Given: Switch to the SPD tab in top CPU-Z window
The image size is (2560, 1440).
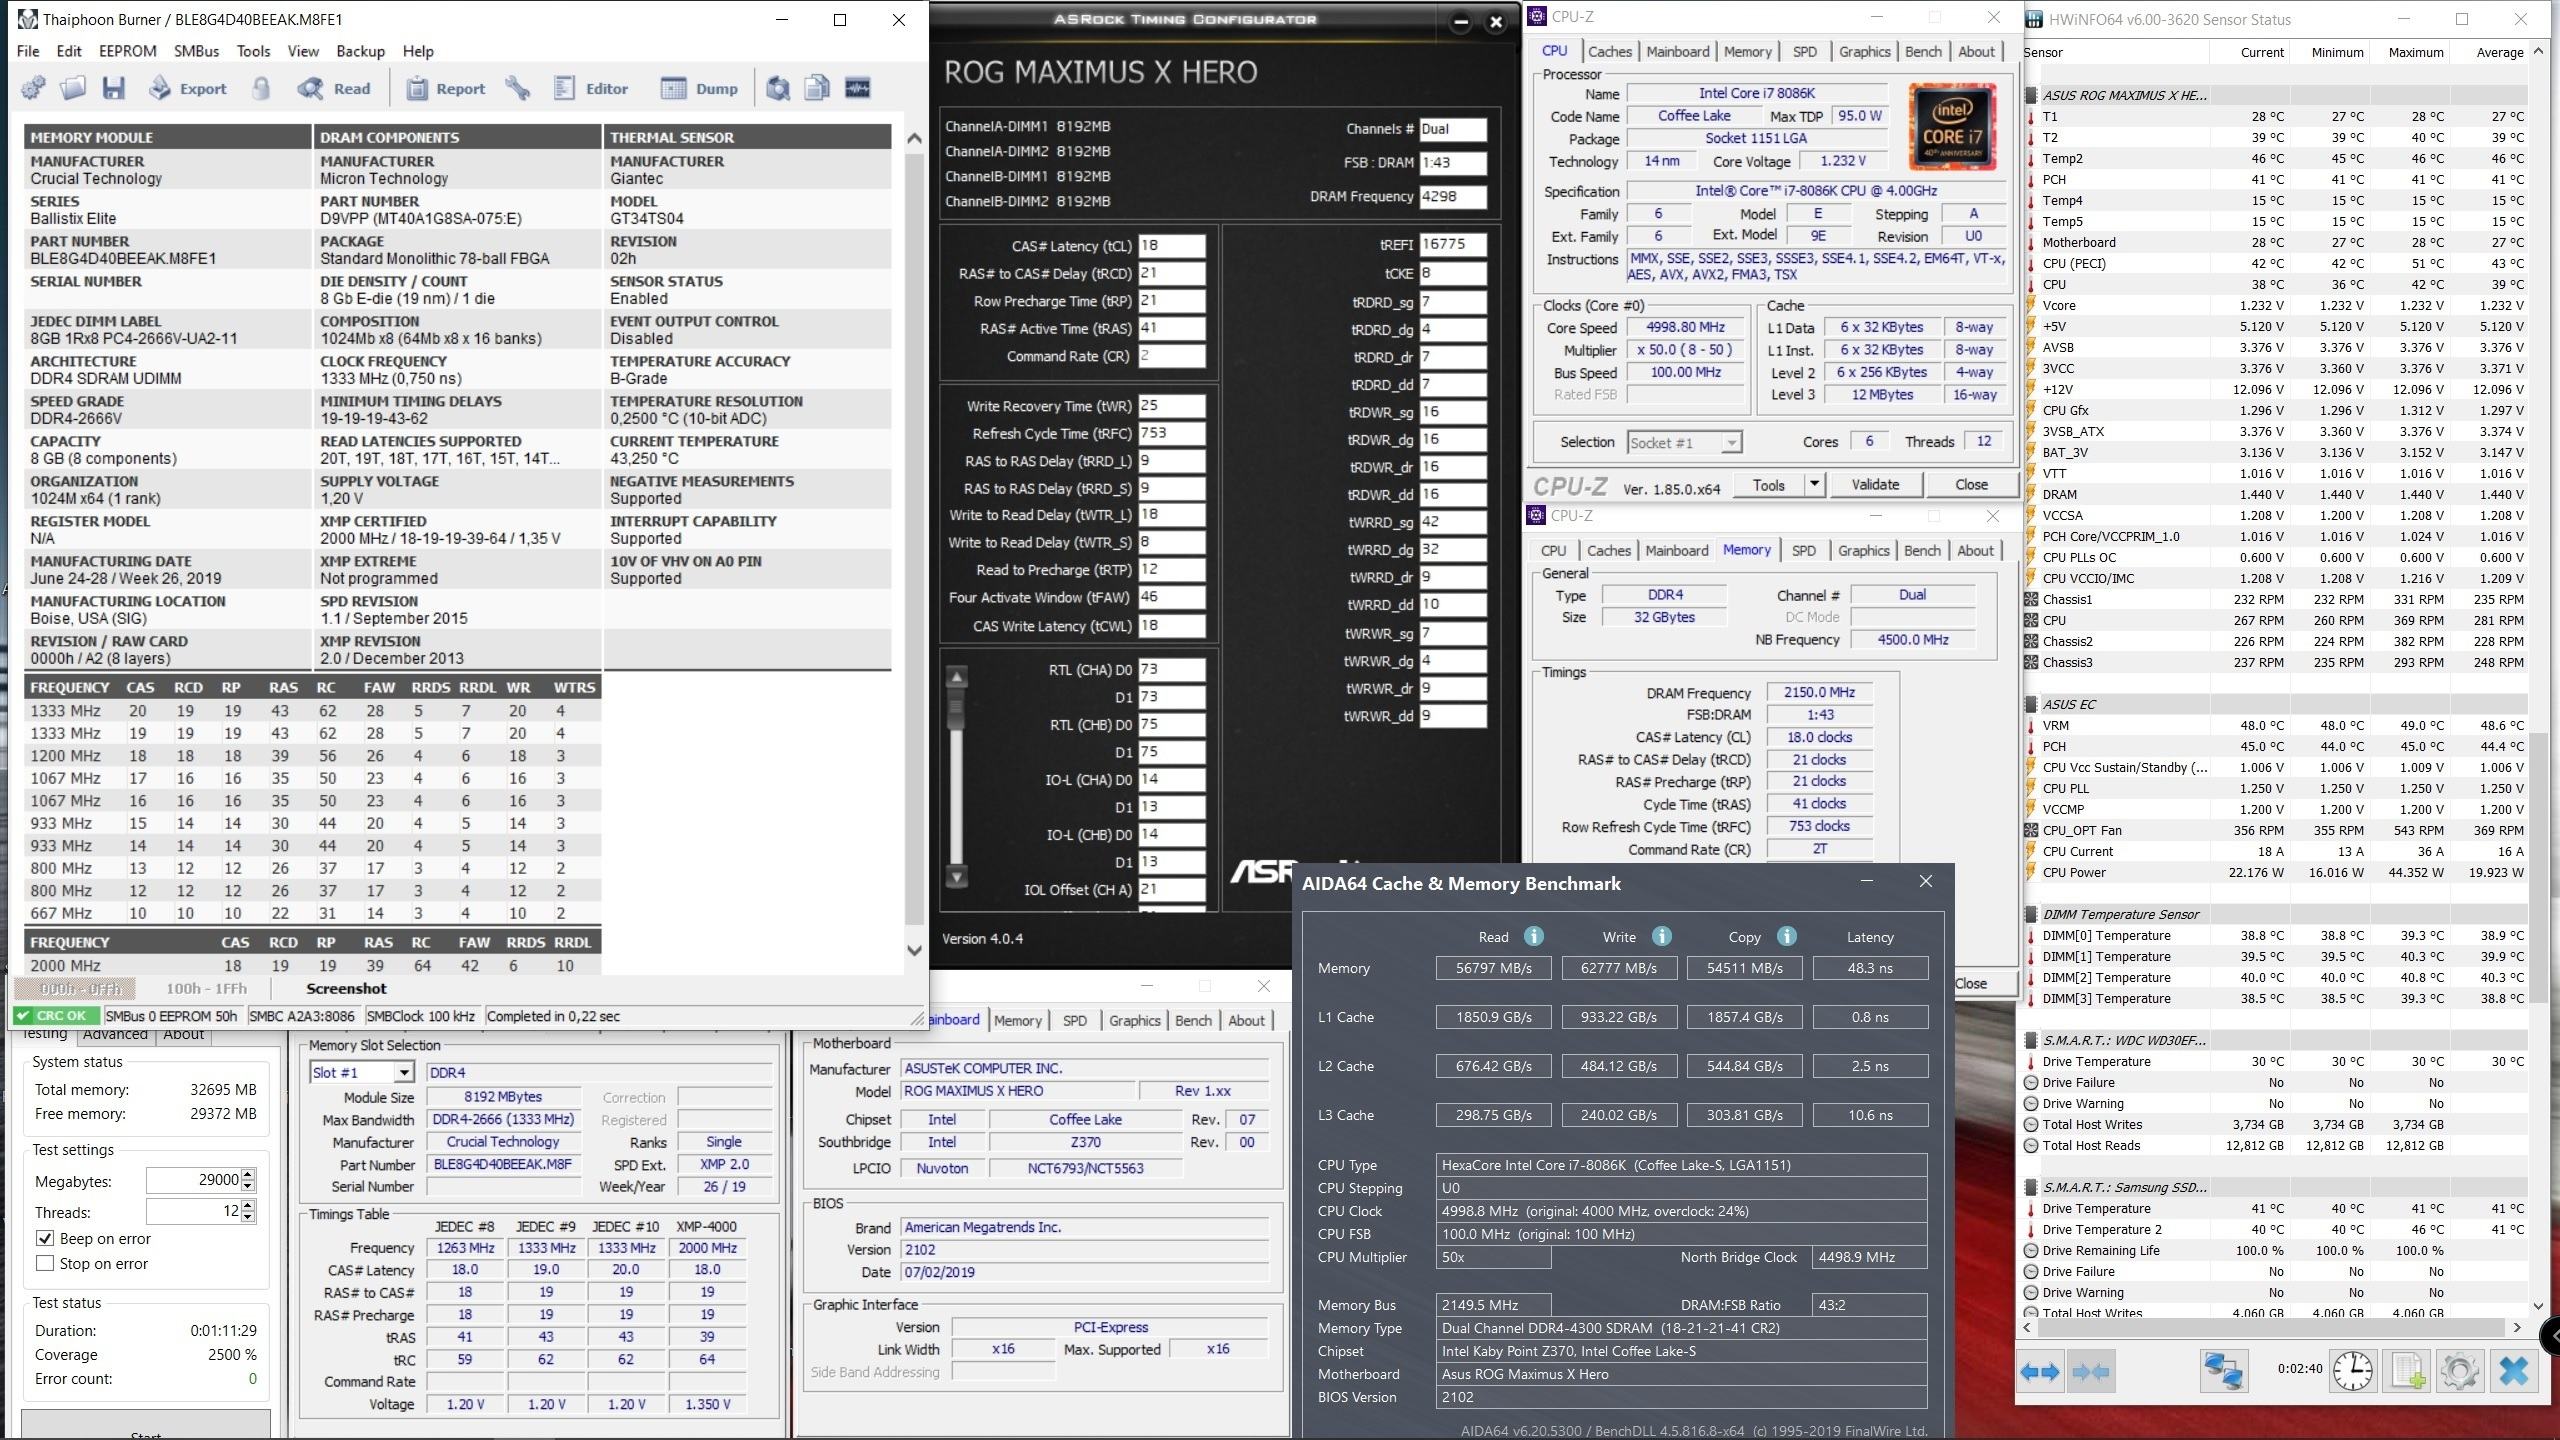Looking at the screenshot, I should pos(1804,51).
